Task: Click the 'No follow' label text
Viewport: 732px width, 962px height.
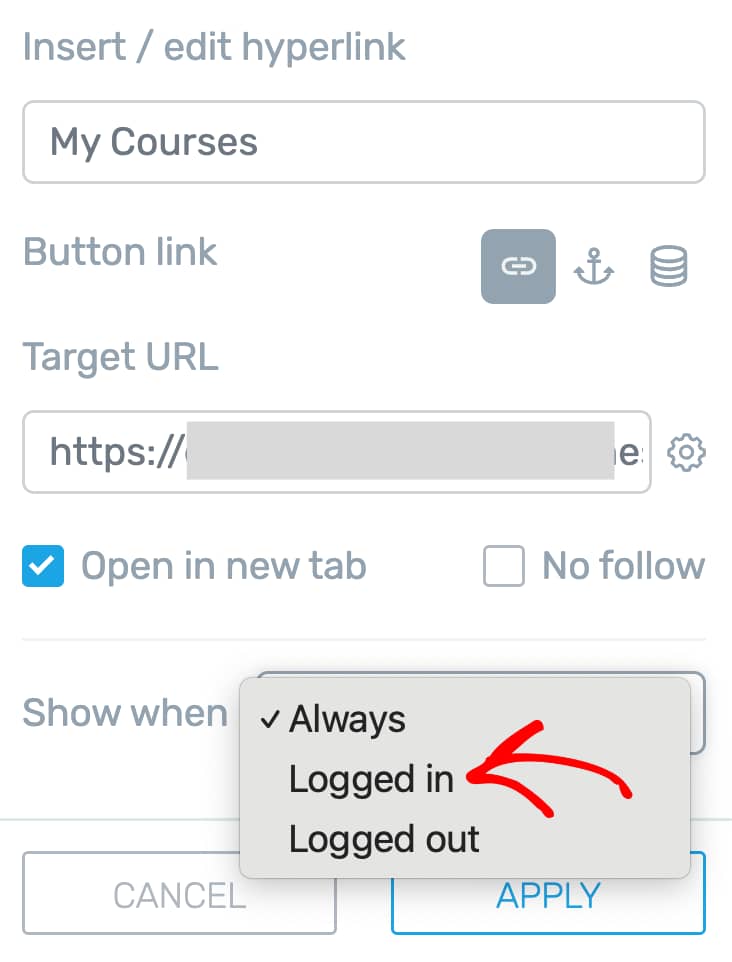Action: click(623, 566)
